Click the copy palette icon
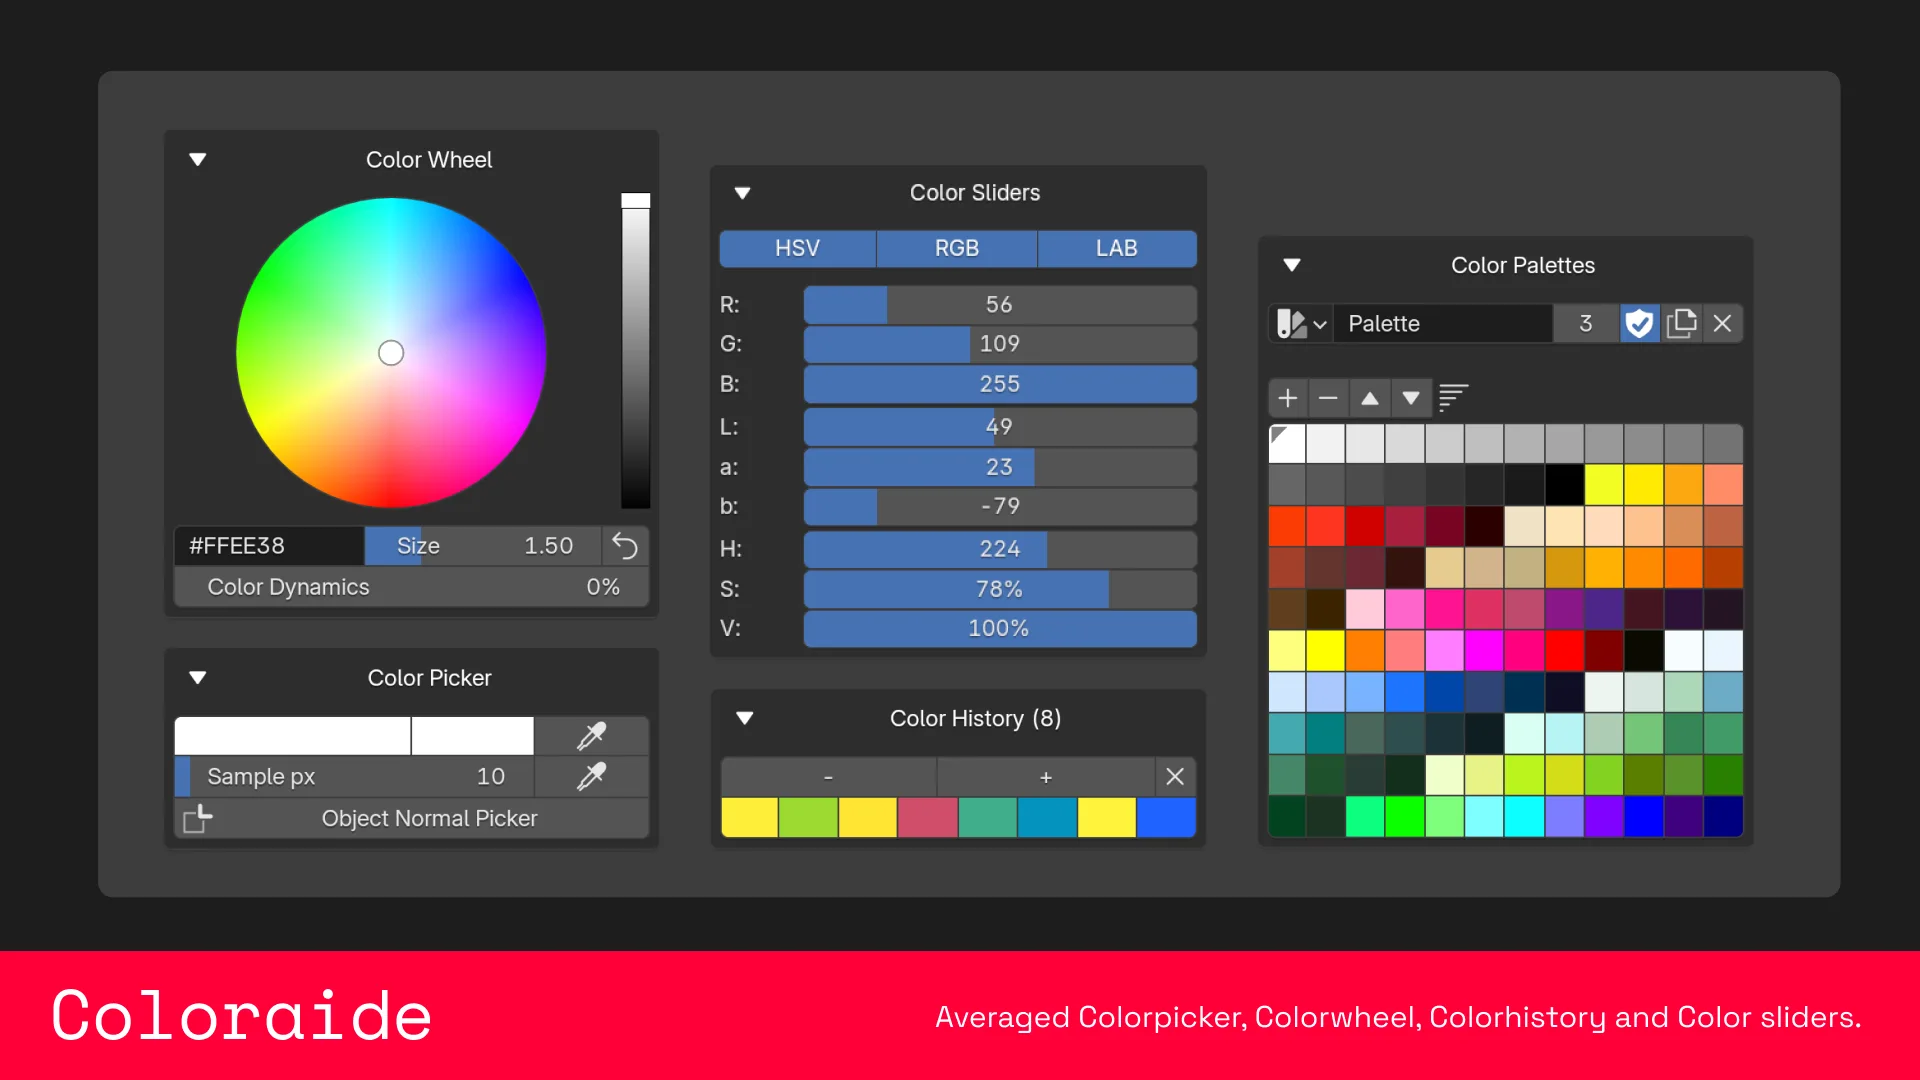 pyautogui.click(x=1682, y=323)
